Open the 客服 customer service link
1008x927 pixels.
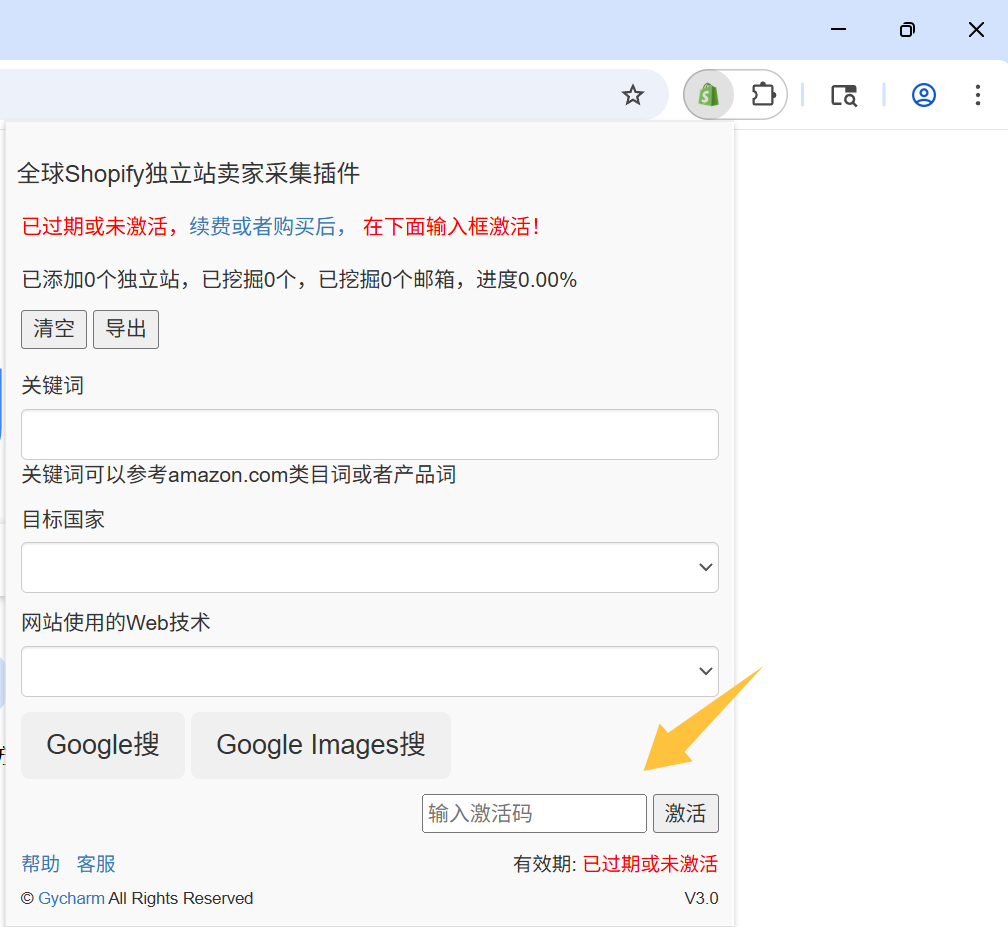click(96, 863)
